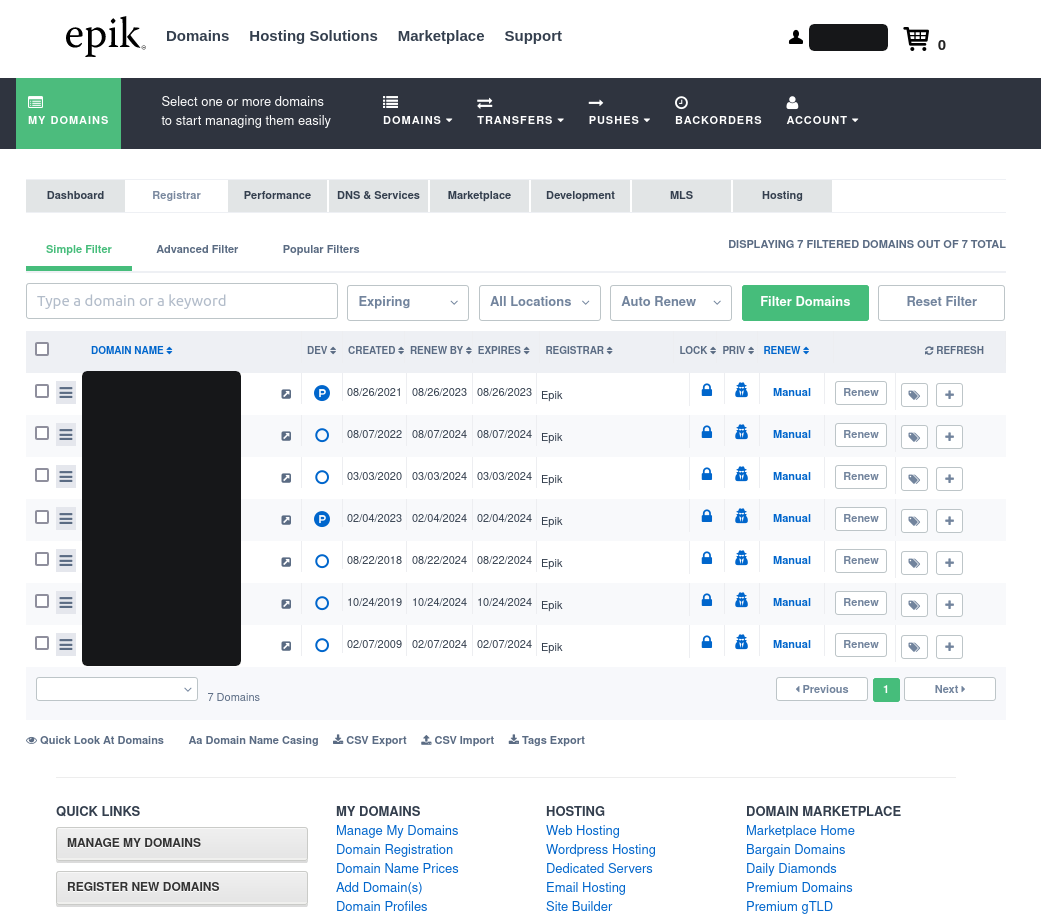Open privacy settings icon for the first domain
Screen dimensions: 1041x914
741,390
